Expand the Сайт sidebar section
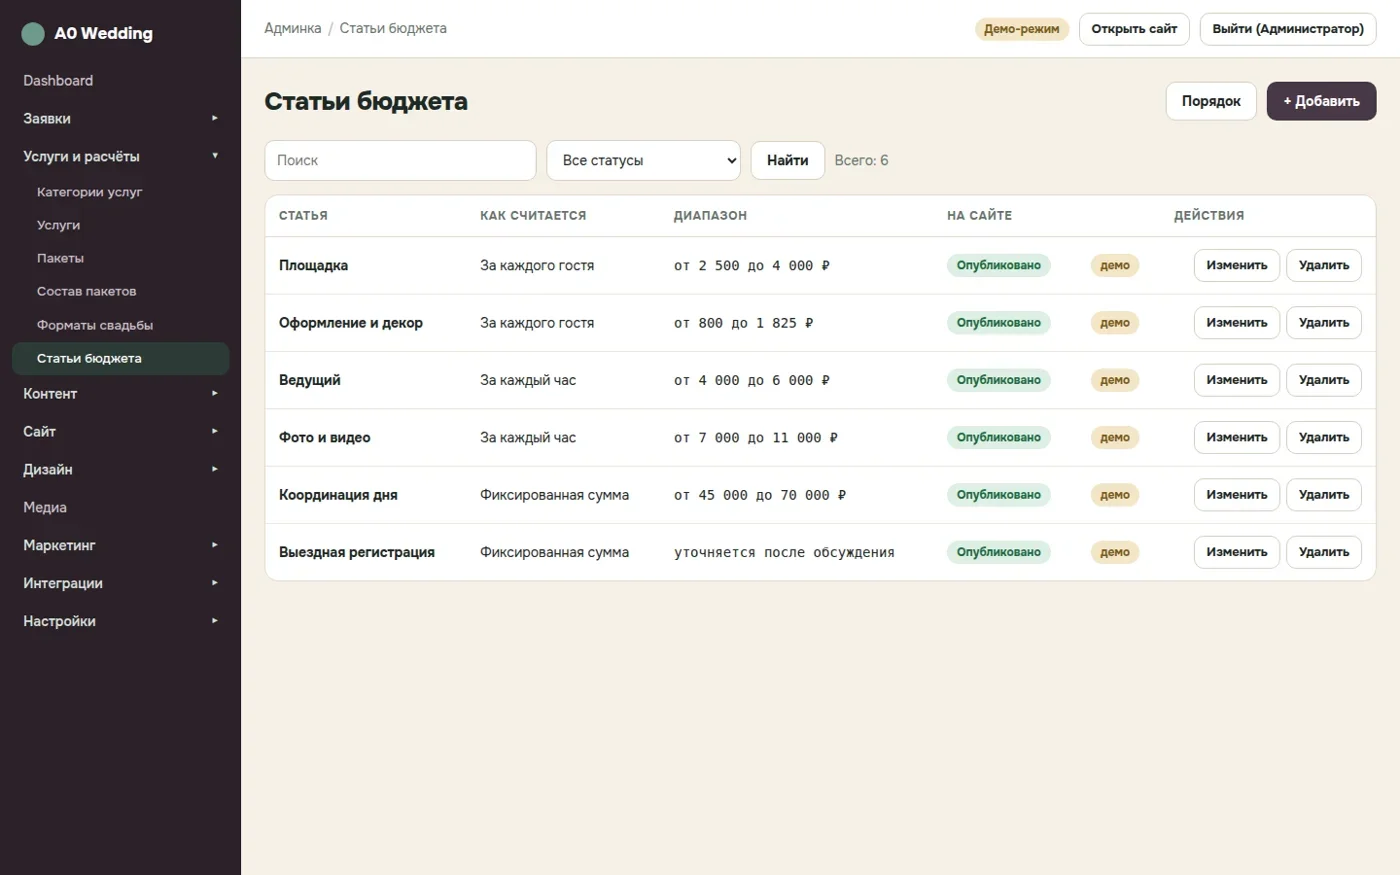Image resolution: width=1400 pixels, height=875 pixels. (120, 432)
